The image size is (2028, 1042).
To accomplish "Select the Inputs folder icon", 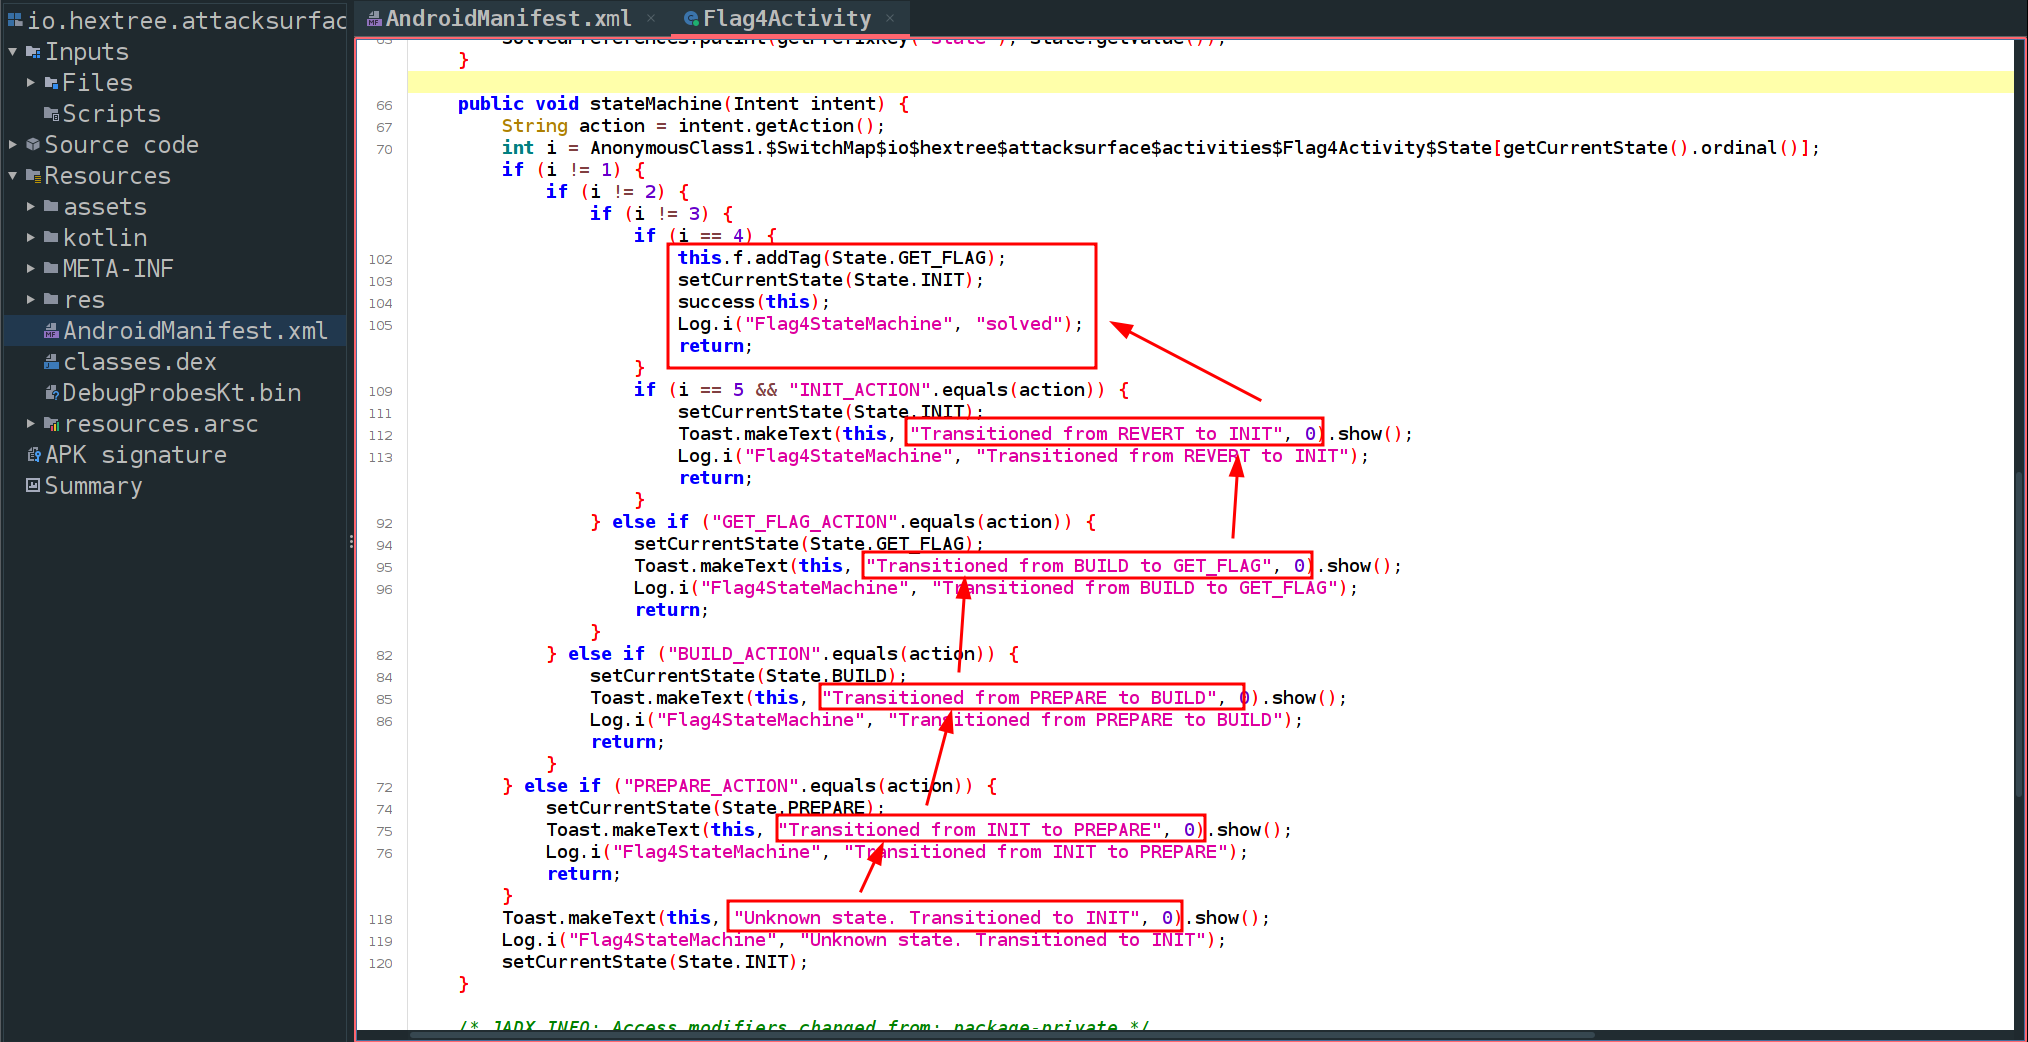I will click(33, 51).
